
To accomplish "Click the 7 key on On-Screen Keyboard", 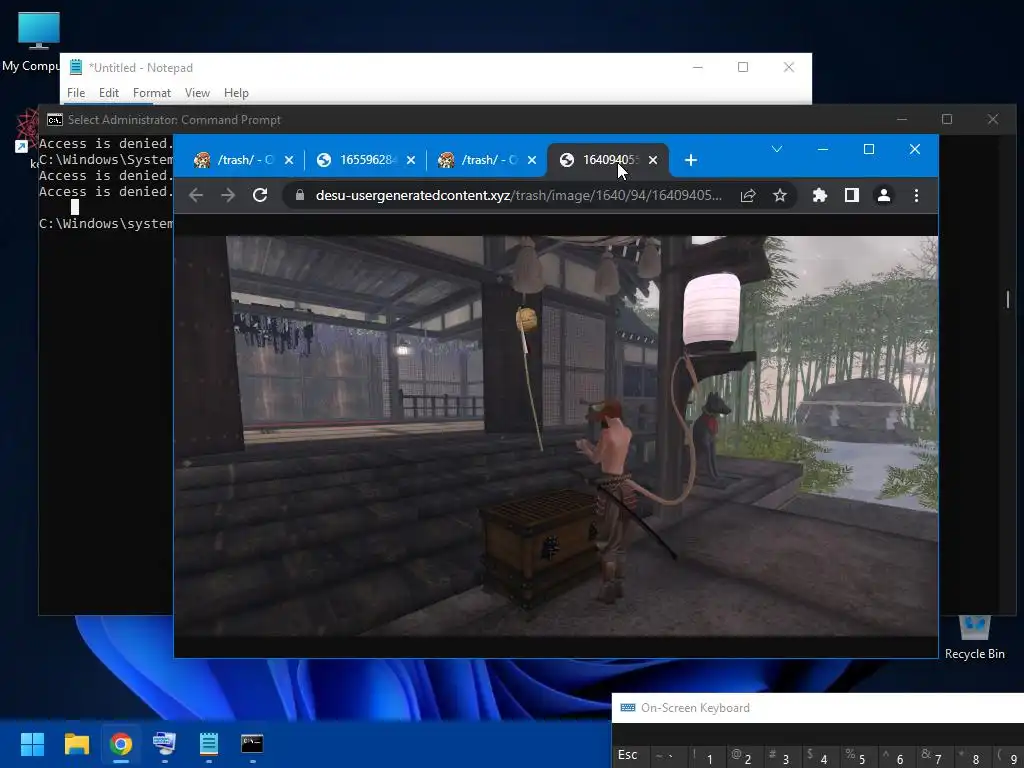I will coord(933,757).
